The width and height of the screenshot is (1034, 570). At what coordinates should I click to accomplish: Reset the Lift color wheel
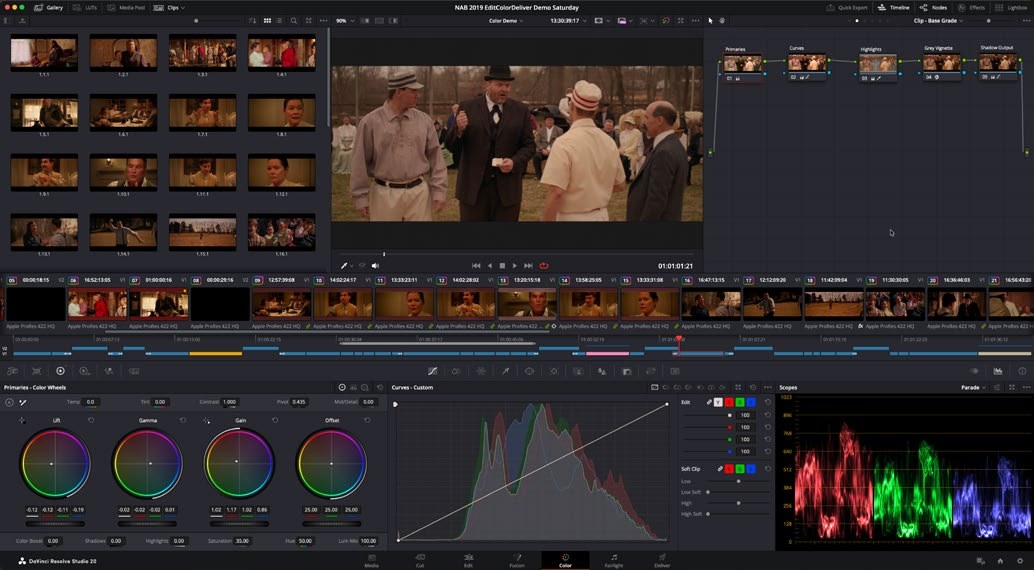(91, 420)
